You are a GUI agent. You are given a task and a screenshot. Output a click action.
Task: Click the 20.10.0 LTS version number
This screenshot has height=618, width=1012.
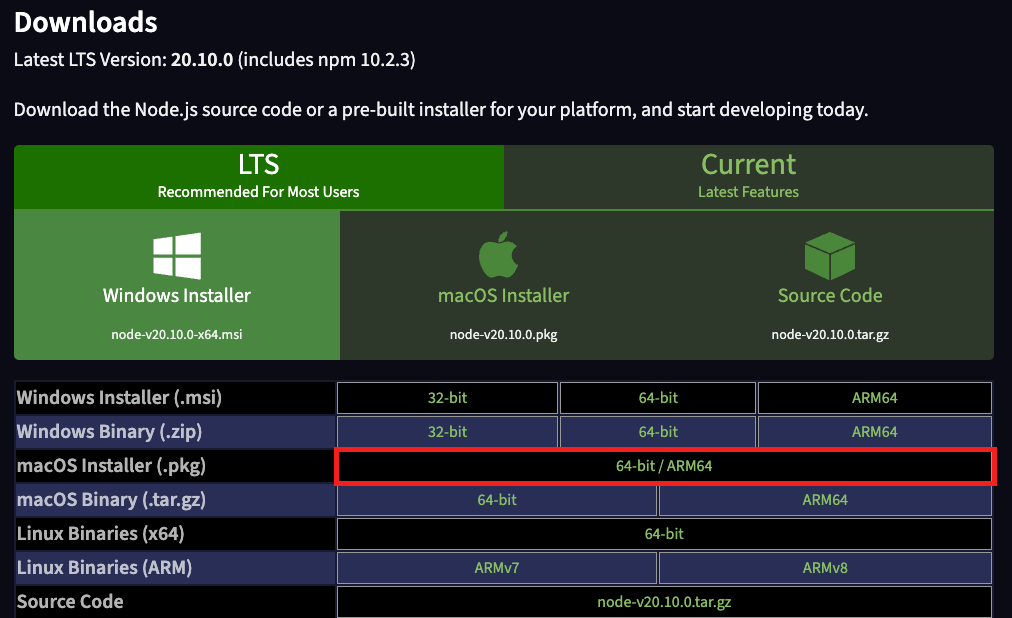(201, 60)
